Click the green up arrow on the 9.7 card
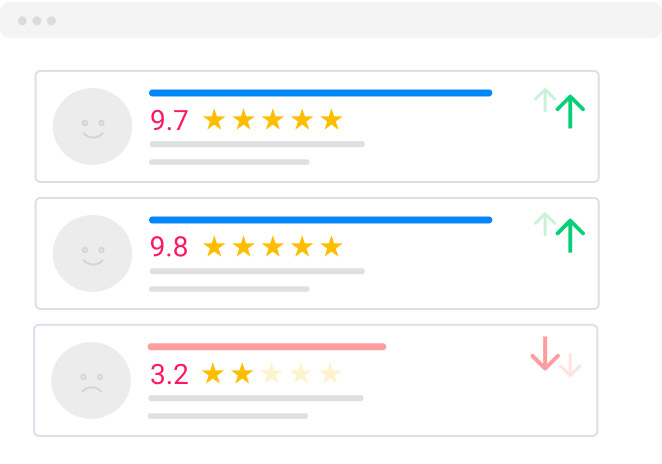Screen dimensions: 662x464 (x=570, y=112)
